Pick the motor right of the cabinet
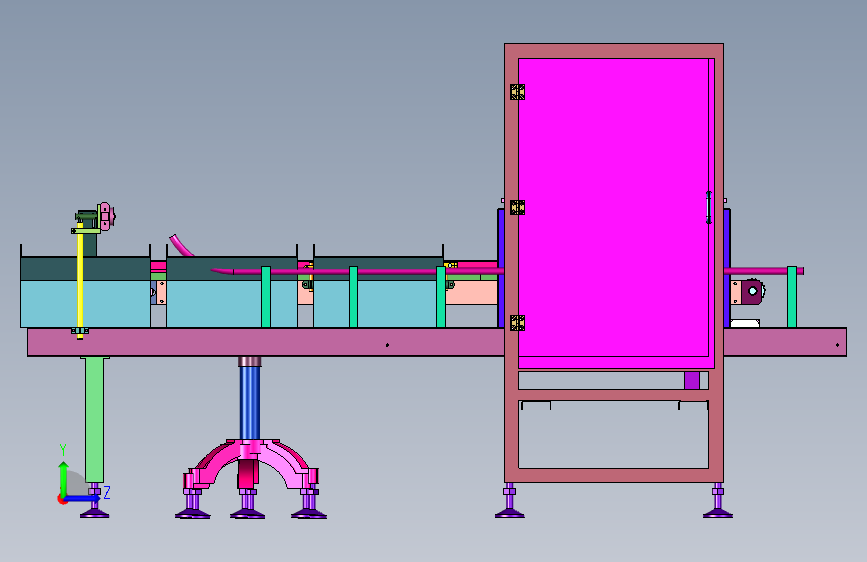Screen dimensions: 867x562 (x=753, y=292)
